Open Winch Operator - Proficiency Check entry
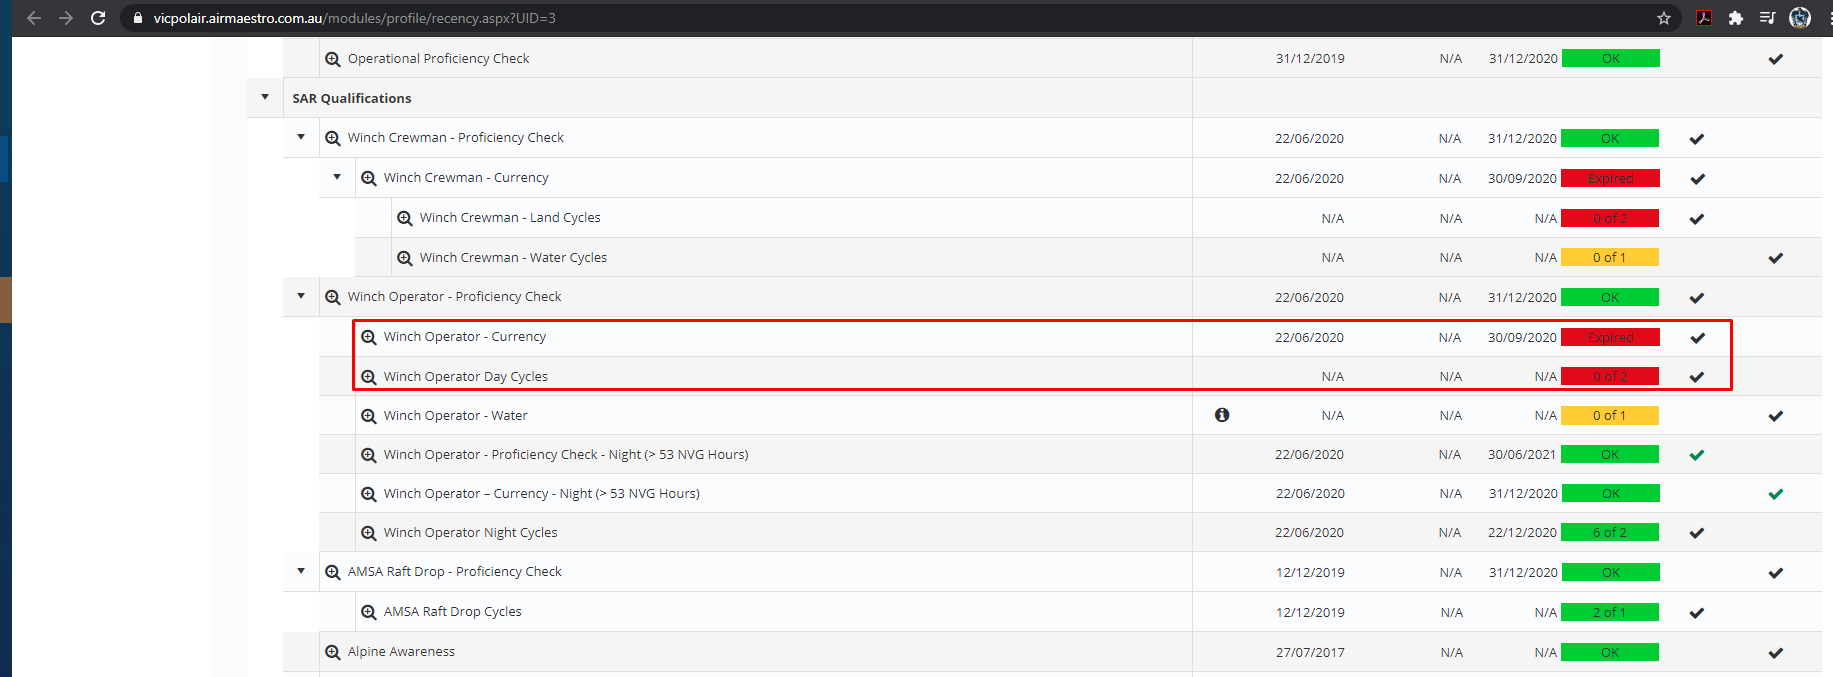Viewport: 1833px width, 677px height. coord(454,297)
